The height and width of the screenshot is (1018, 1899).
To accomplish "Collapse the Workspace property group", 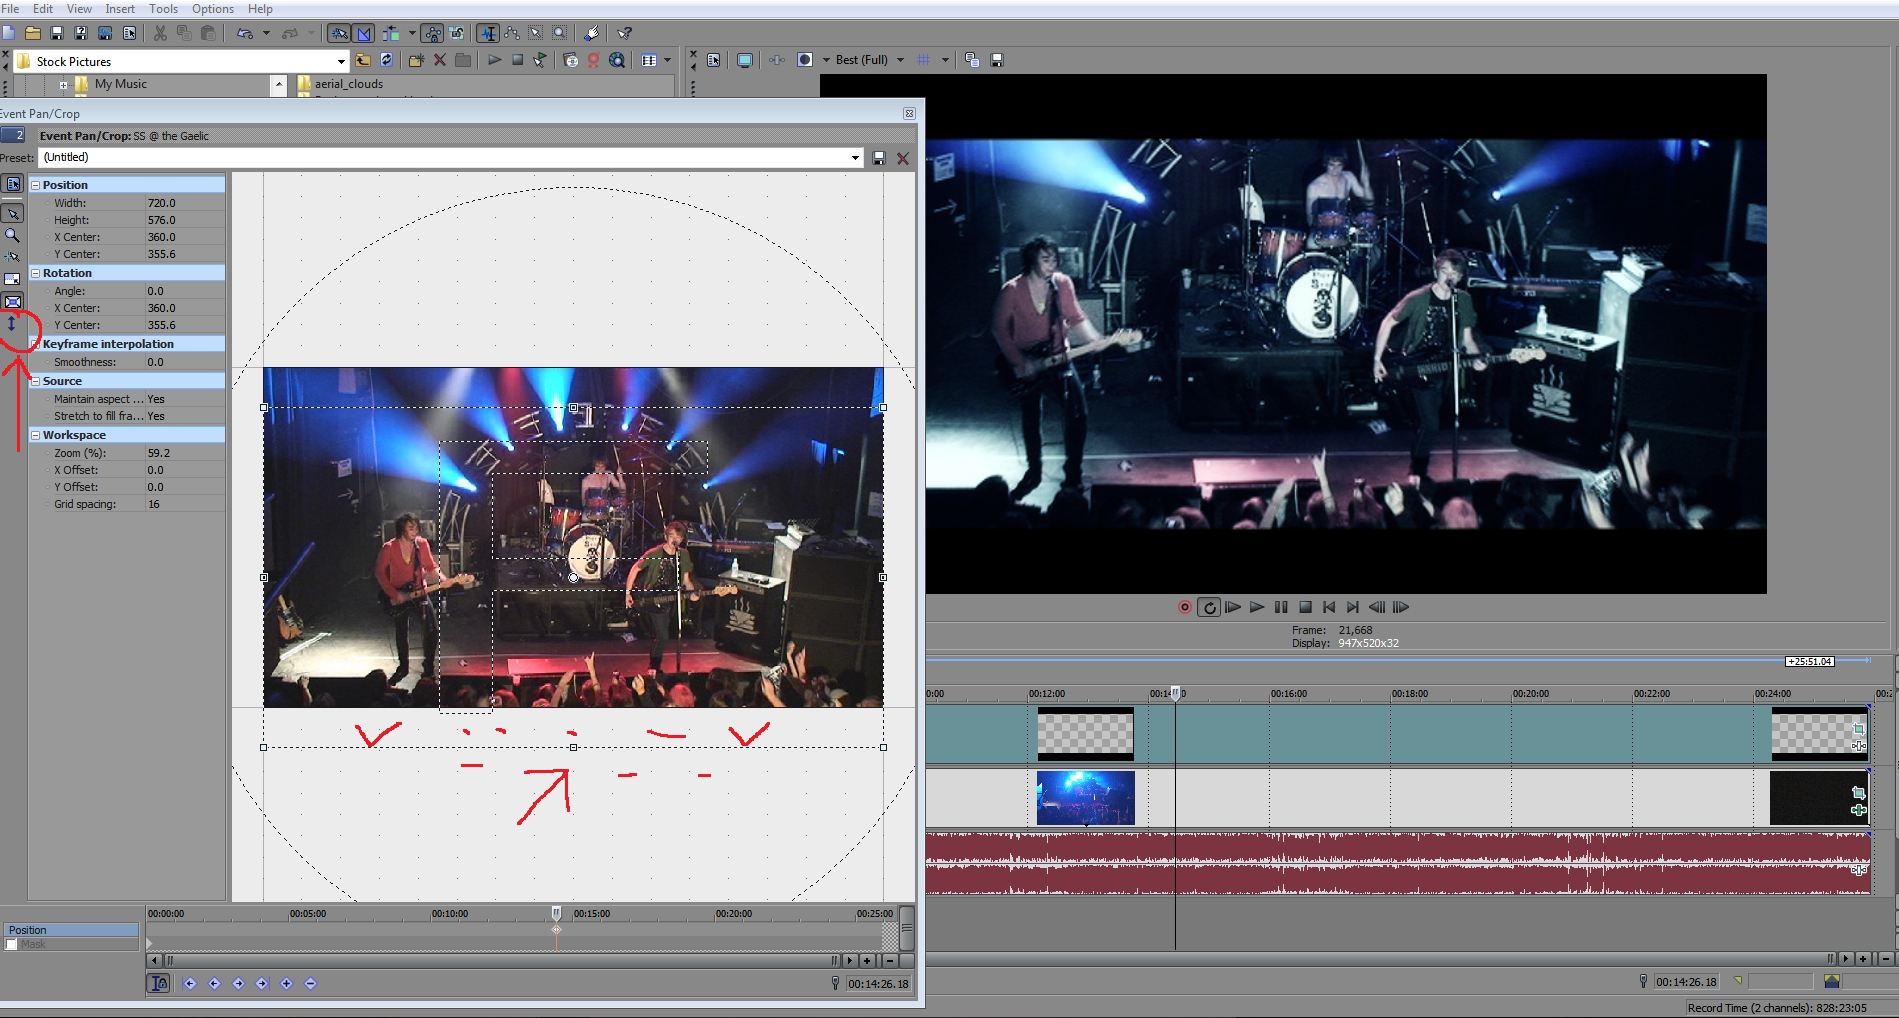I will tap(35, 435).
